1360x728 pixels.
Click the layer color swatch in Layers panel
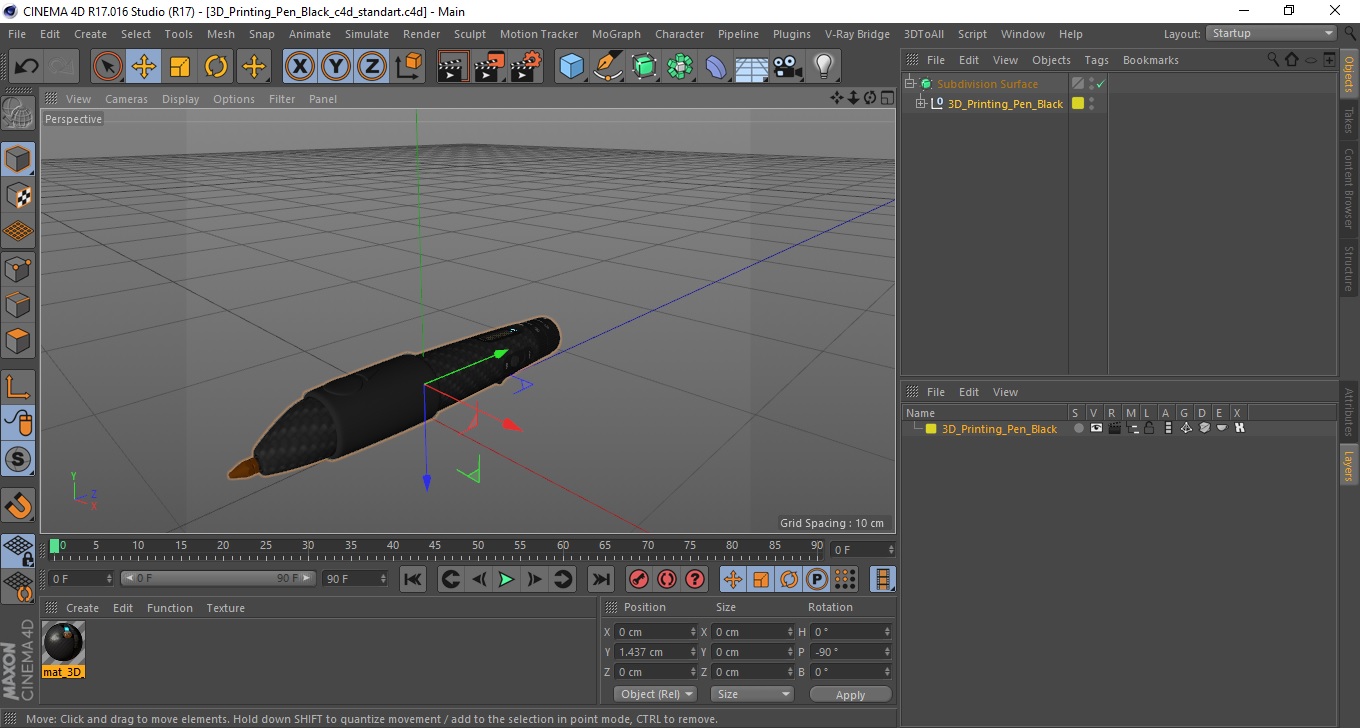931,429
